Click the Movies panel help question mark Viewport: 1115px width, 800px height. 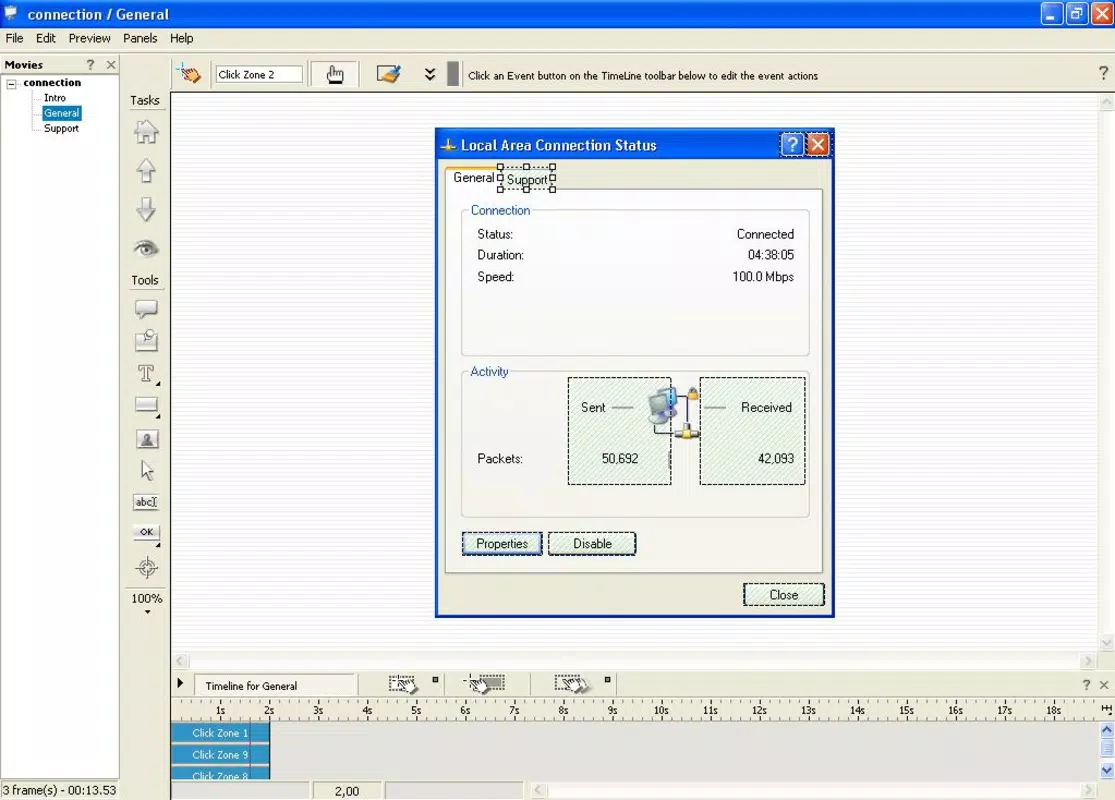90,65
